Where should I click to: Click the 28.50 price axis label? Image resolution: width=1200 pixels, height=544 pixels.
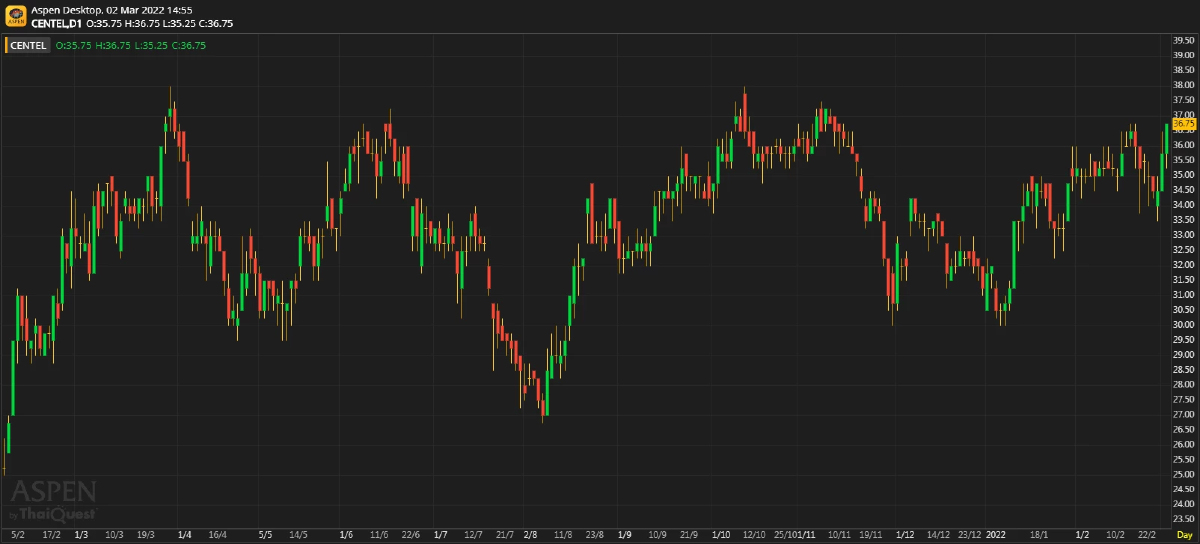pos(1183,369)
